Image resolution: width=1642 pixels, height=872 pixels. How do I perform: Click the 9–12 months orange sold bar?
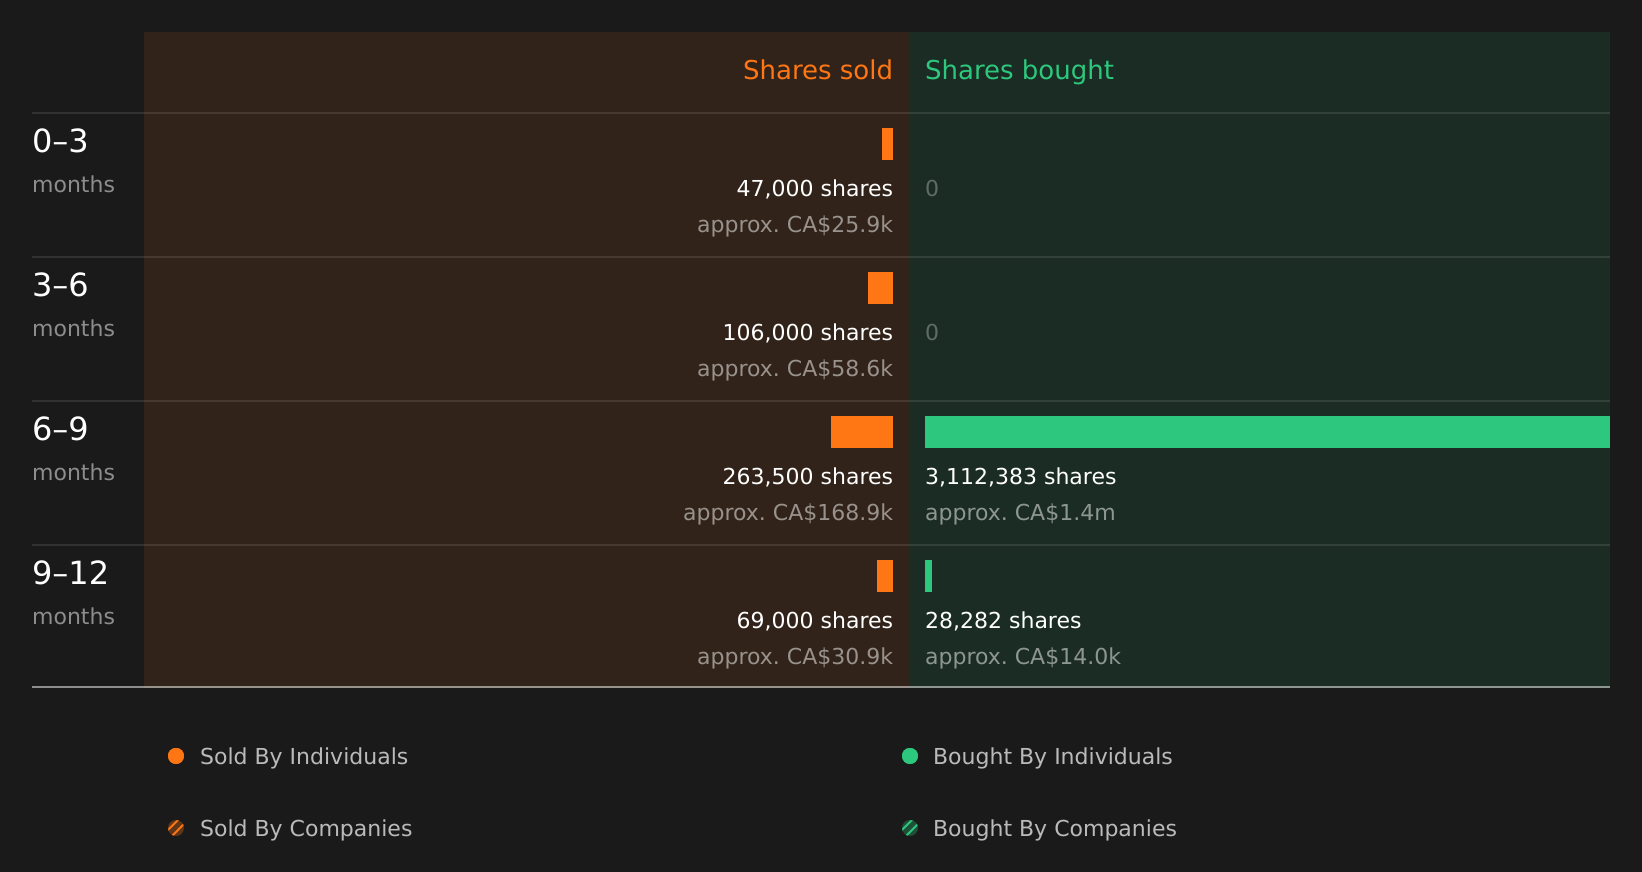[x=885, y=576]
